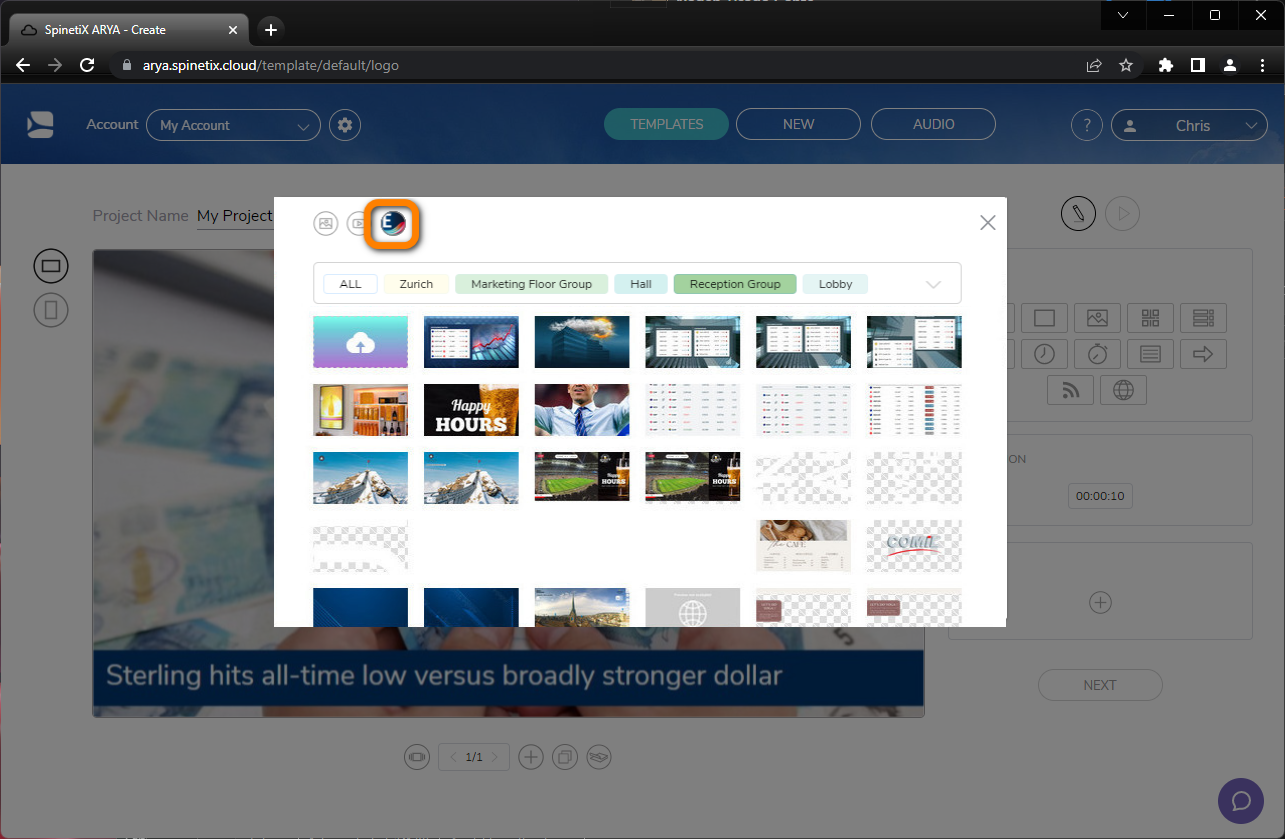Select the QR code widget icon
Viewport: 1285px width, 839px height.
coord(1150,317)
